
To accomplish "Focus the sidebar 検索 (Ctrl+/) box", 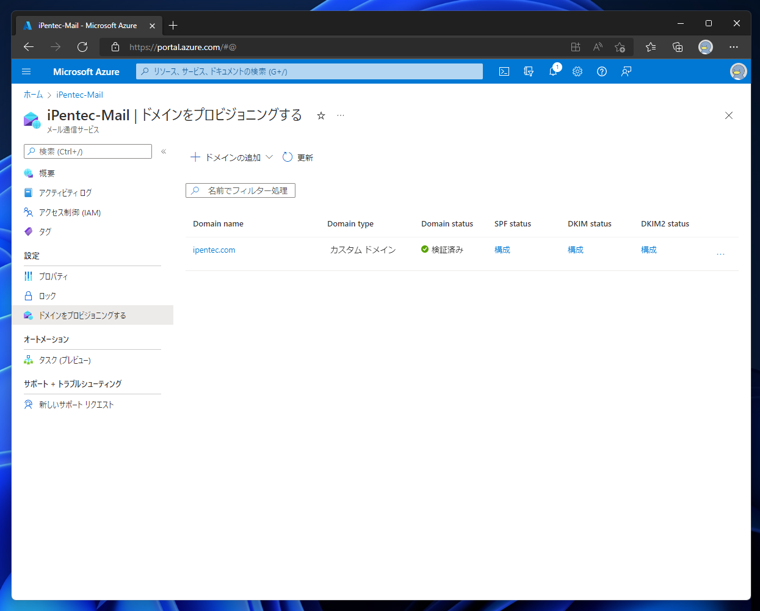I will coord(88,151).
